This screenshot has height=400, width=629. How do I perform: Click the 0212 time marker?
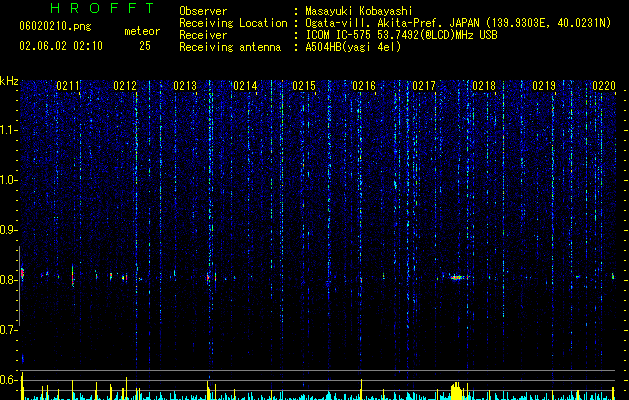point(125,86)
